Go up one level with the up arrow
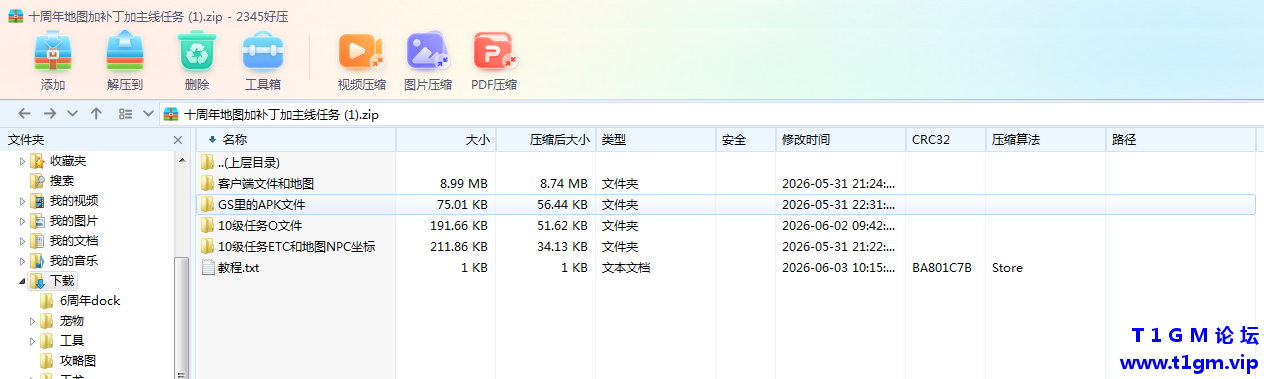The width and height of the screenshot is (1264, 379). [x=96, y=114]
